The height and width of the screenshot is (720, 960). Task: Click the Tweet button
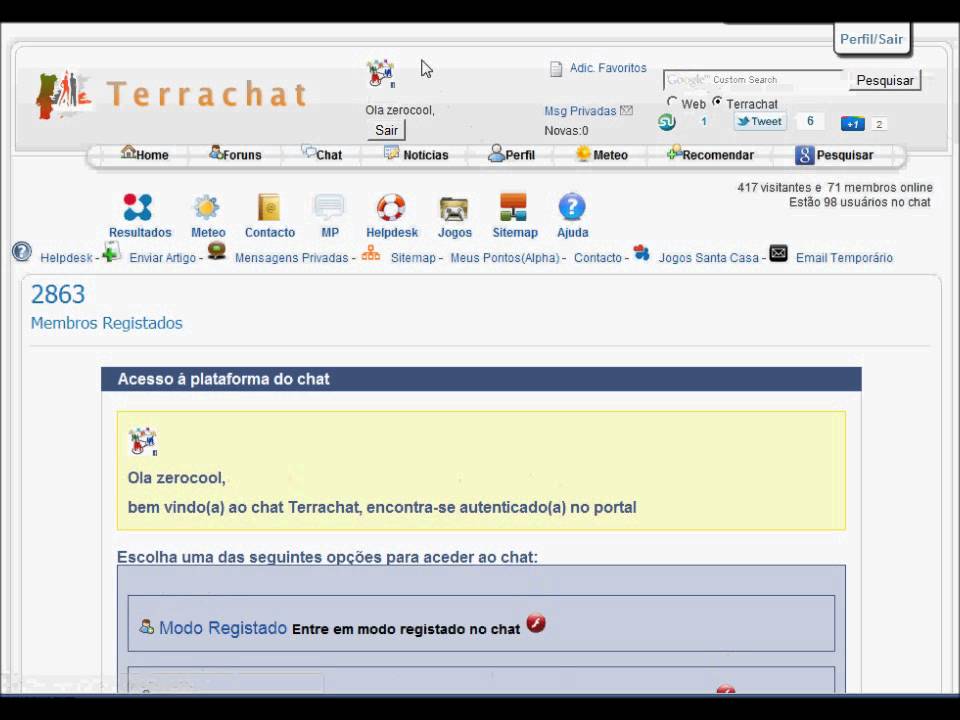760,121
